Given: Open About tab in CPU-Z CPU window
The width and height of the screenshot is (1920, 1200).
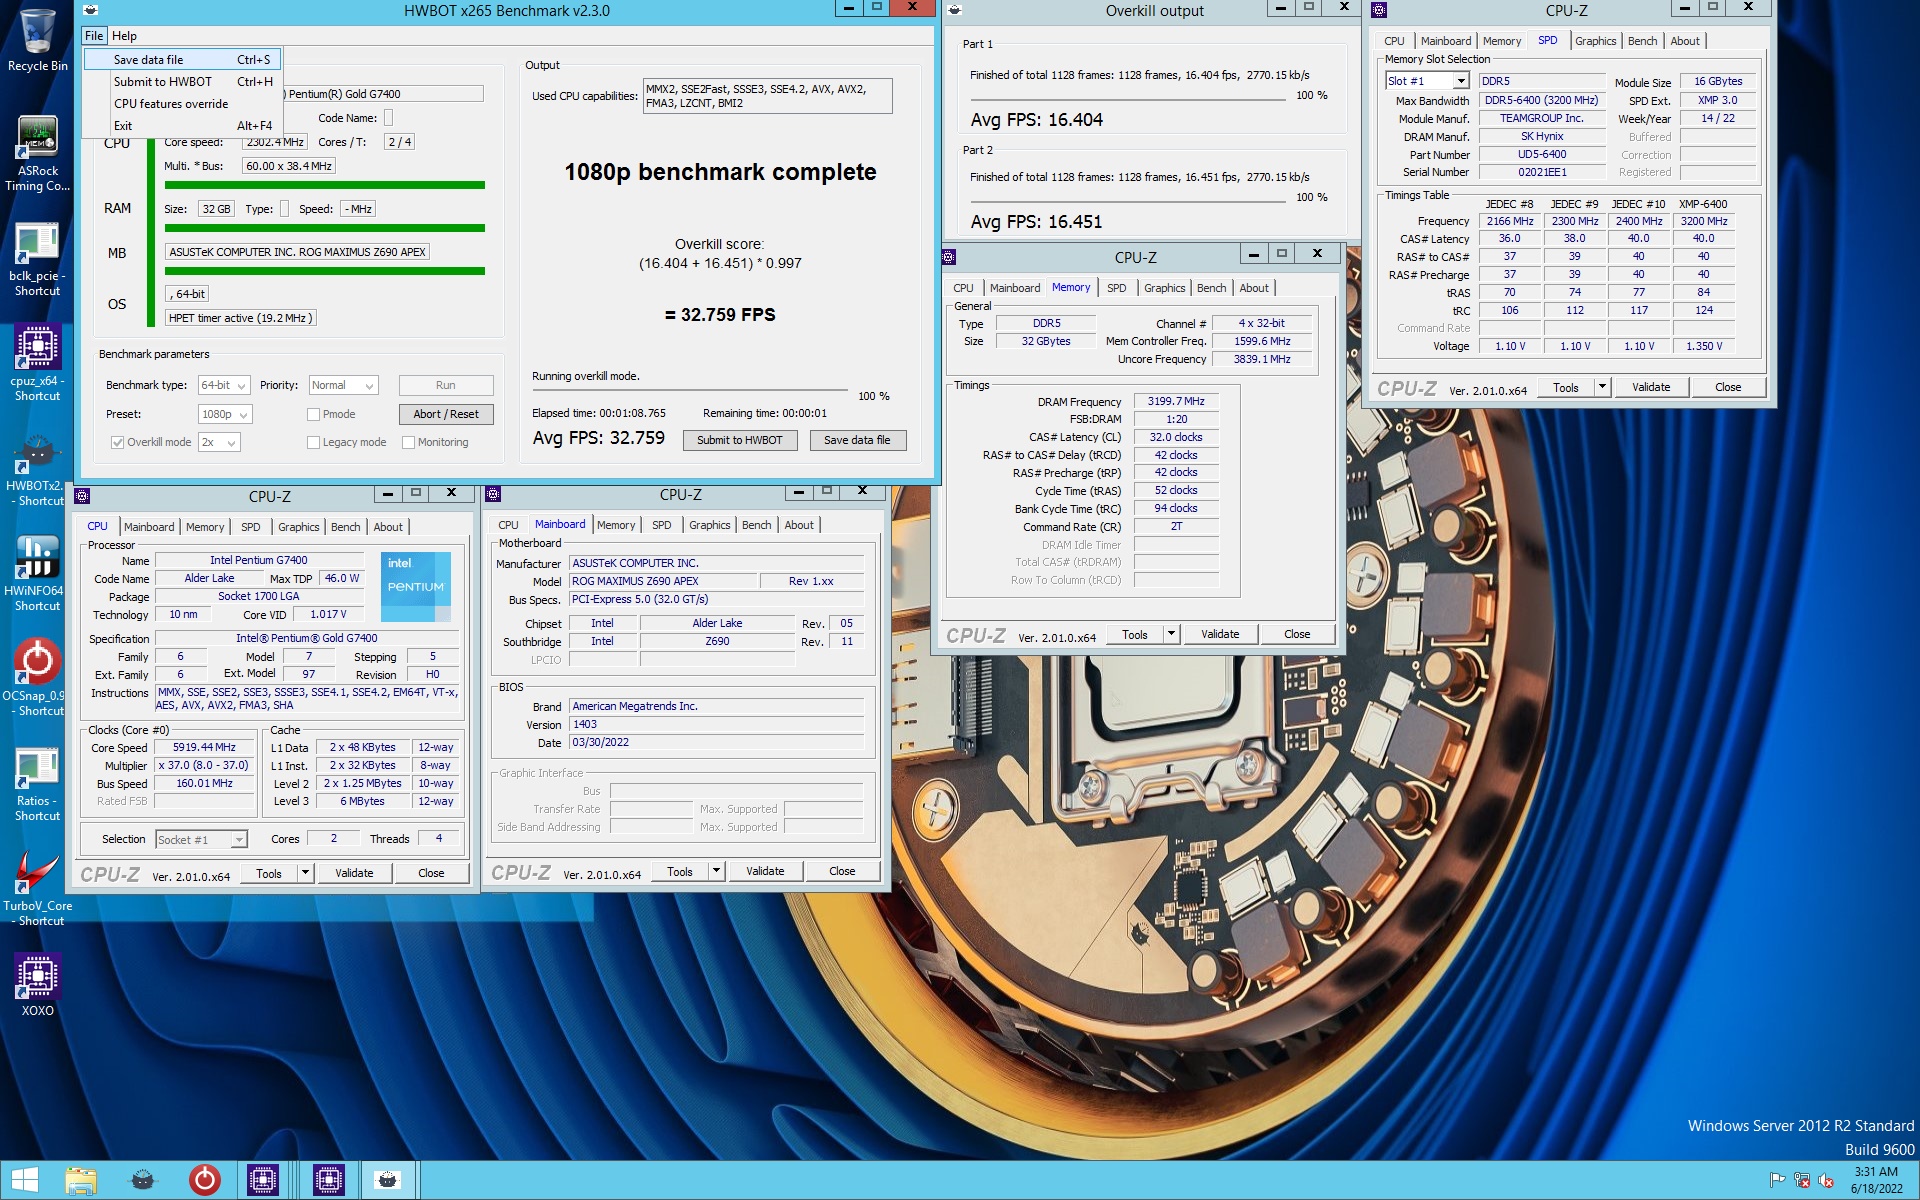Looking at the screenshot, I should tap(388, 527).
